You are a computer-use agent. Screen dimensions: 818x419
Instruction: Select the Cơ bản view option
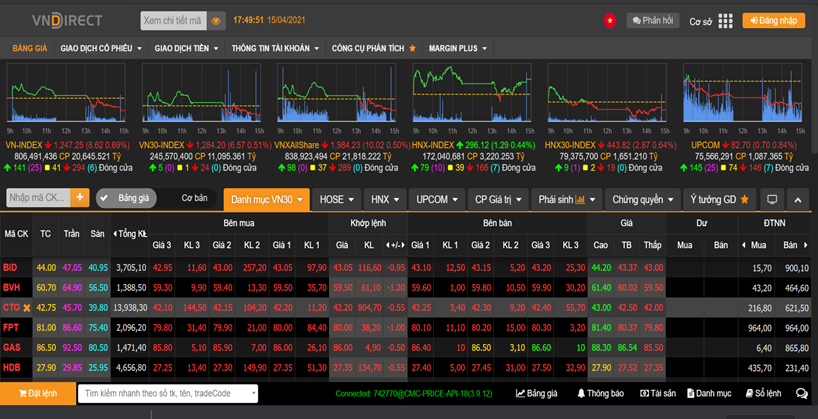194,198
